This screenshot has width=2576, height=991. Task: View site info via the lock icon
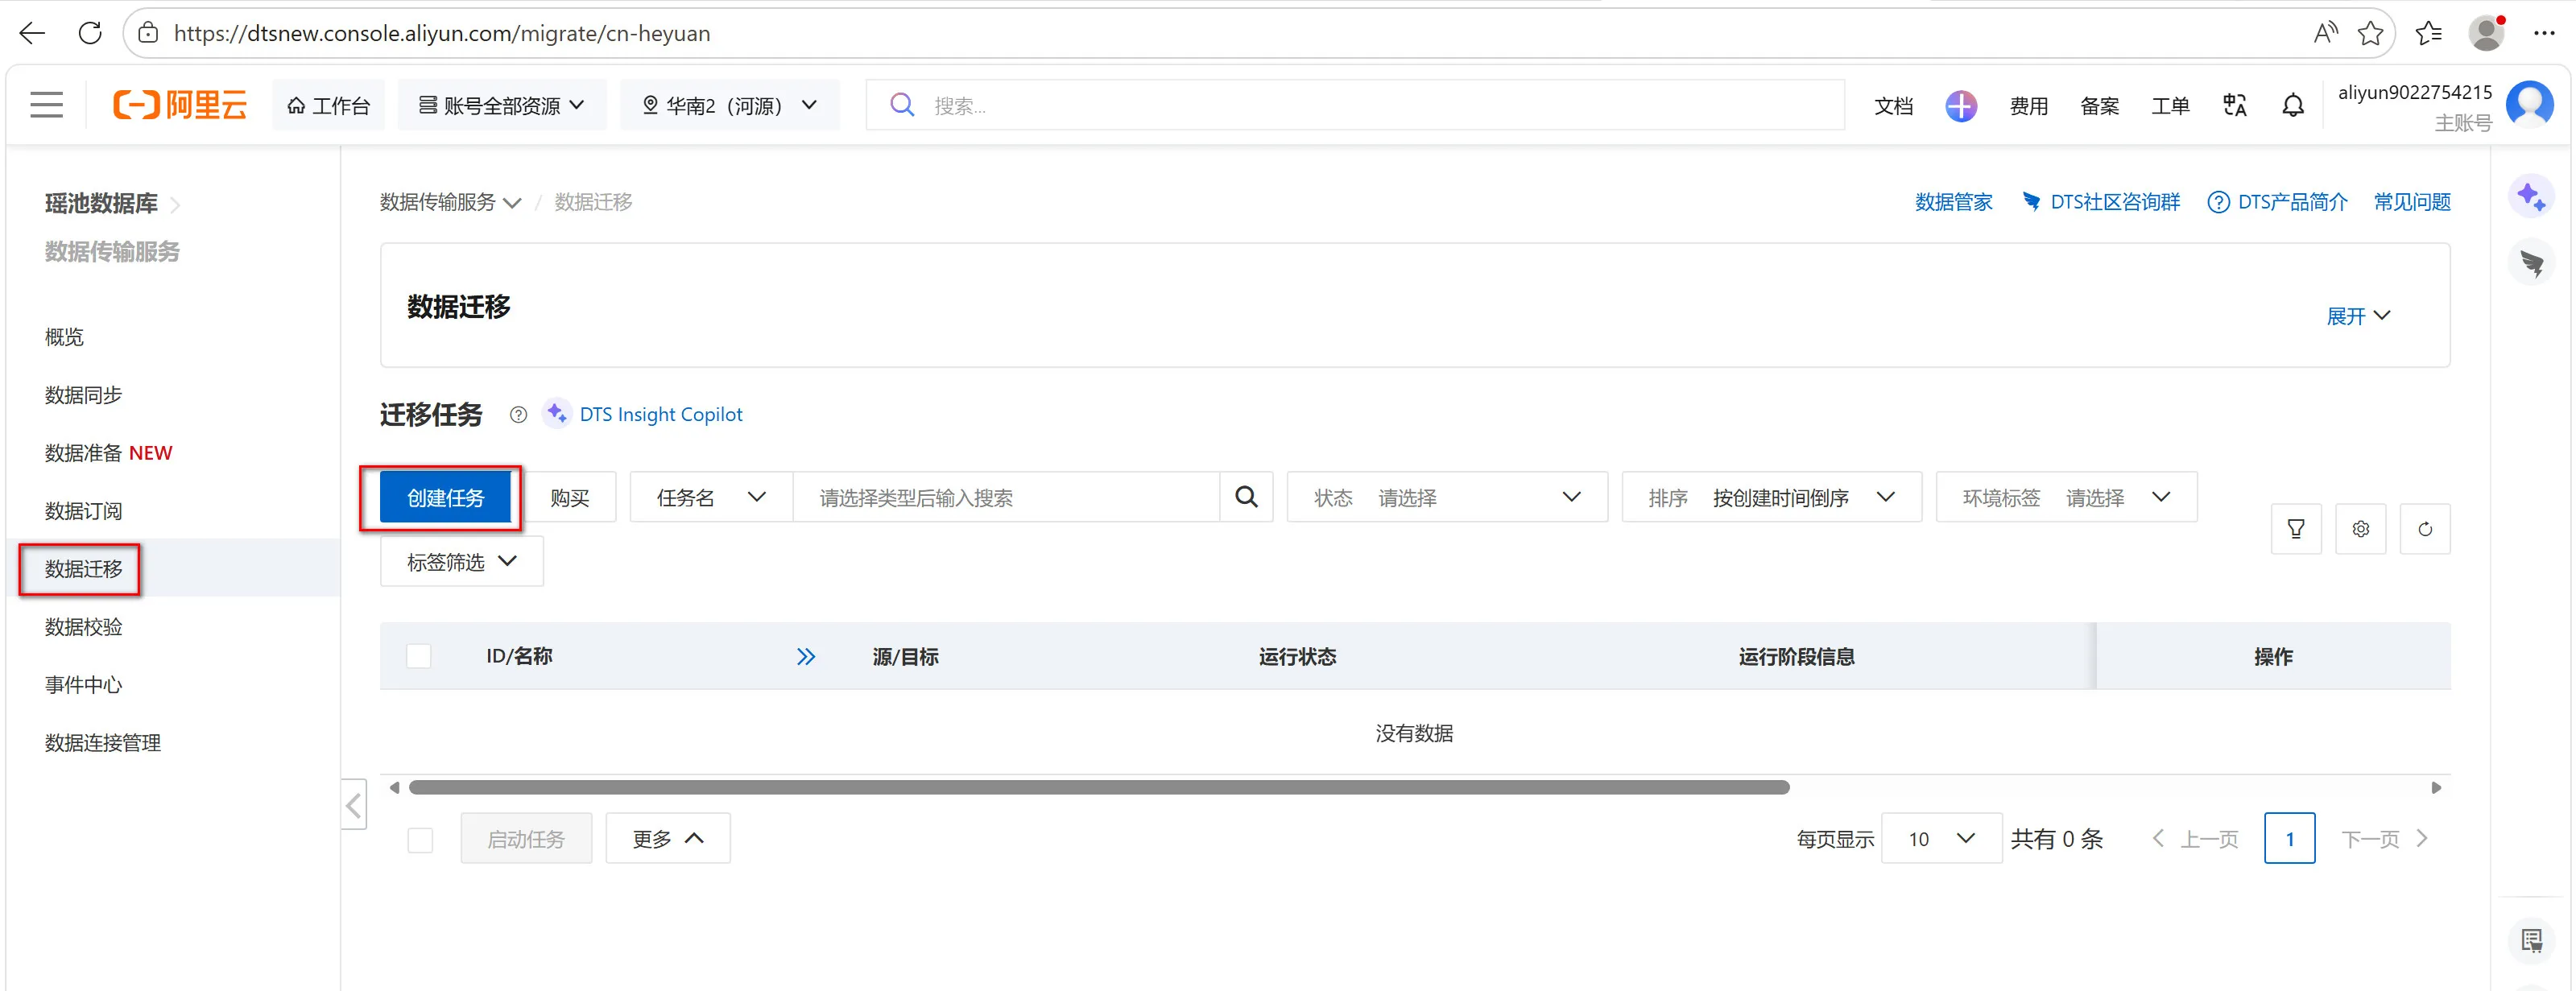148,33
